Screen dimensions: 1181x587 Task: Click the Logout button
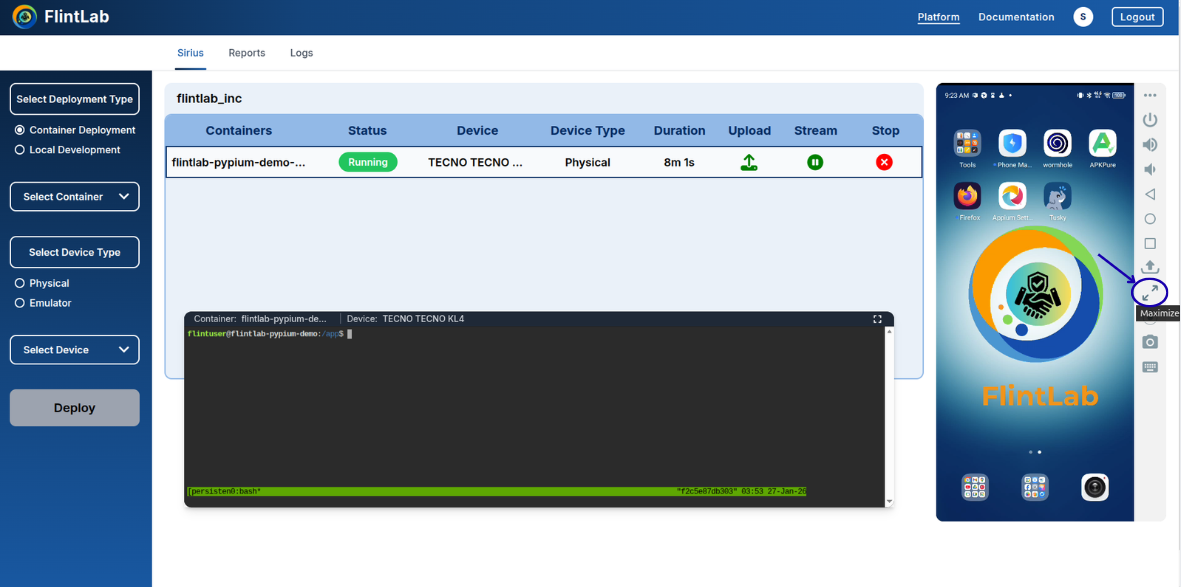pyautogui.click(x=1137, y=17)
